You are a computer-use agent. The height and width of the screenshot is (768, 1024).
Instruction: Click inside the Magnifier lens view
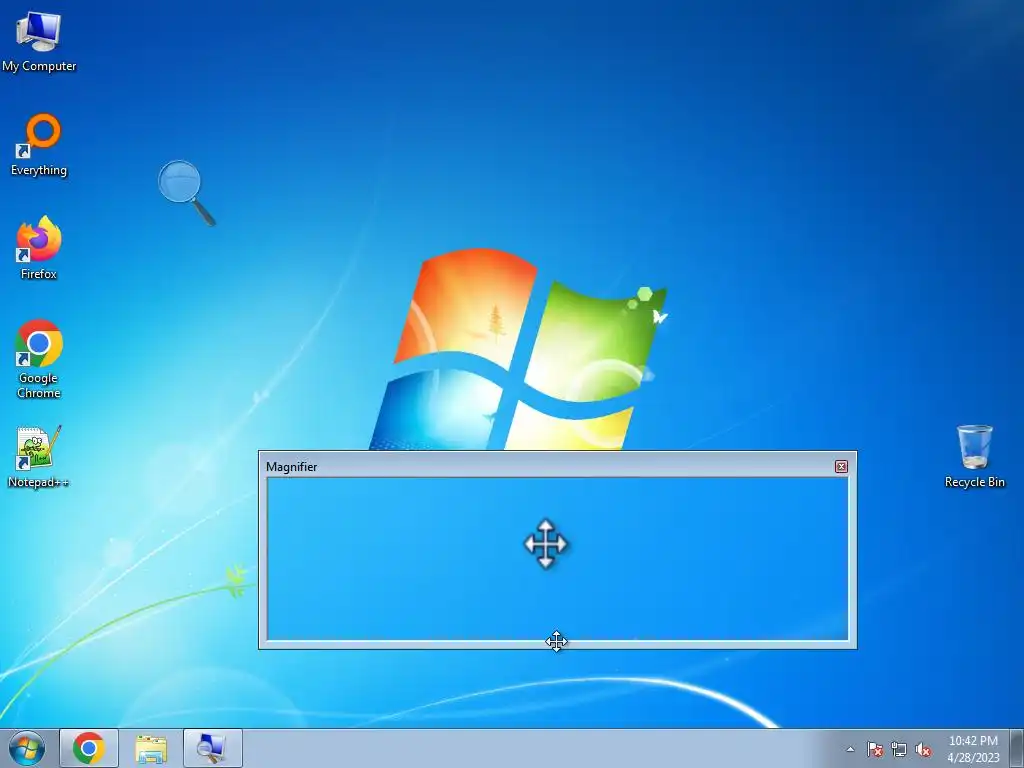coord(558,558)
